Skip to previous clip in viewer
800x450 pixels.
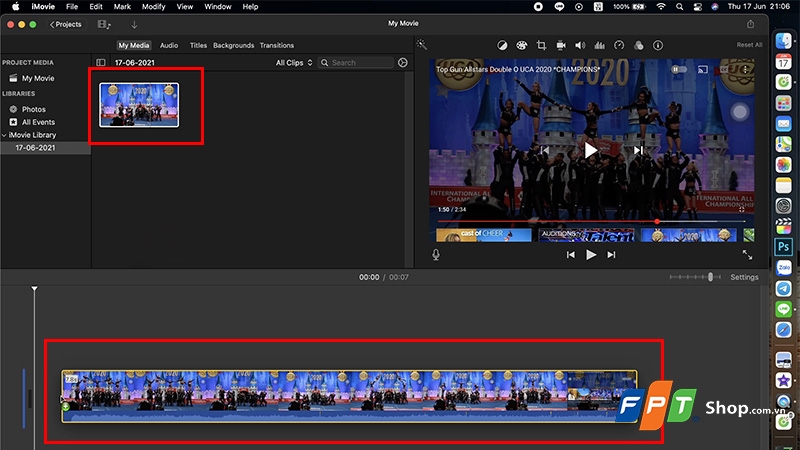pos(570,255)
